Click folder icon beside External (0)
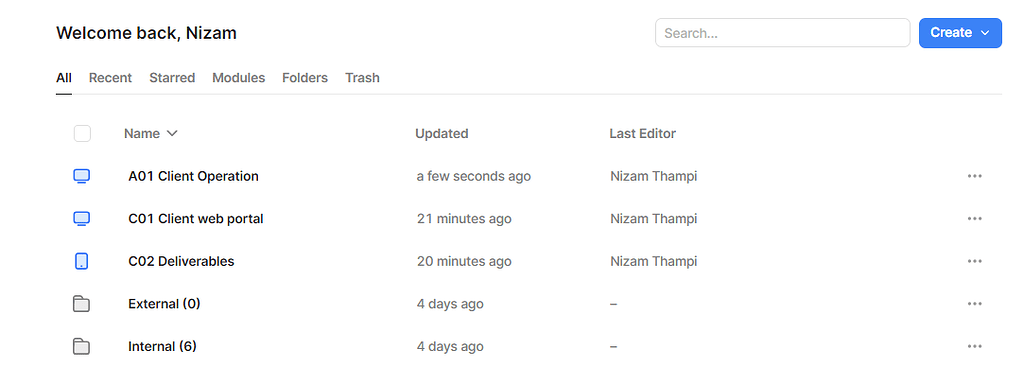 click(82, 304)
